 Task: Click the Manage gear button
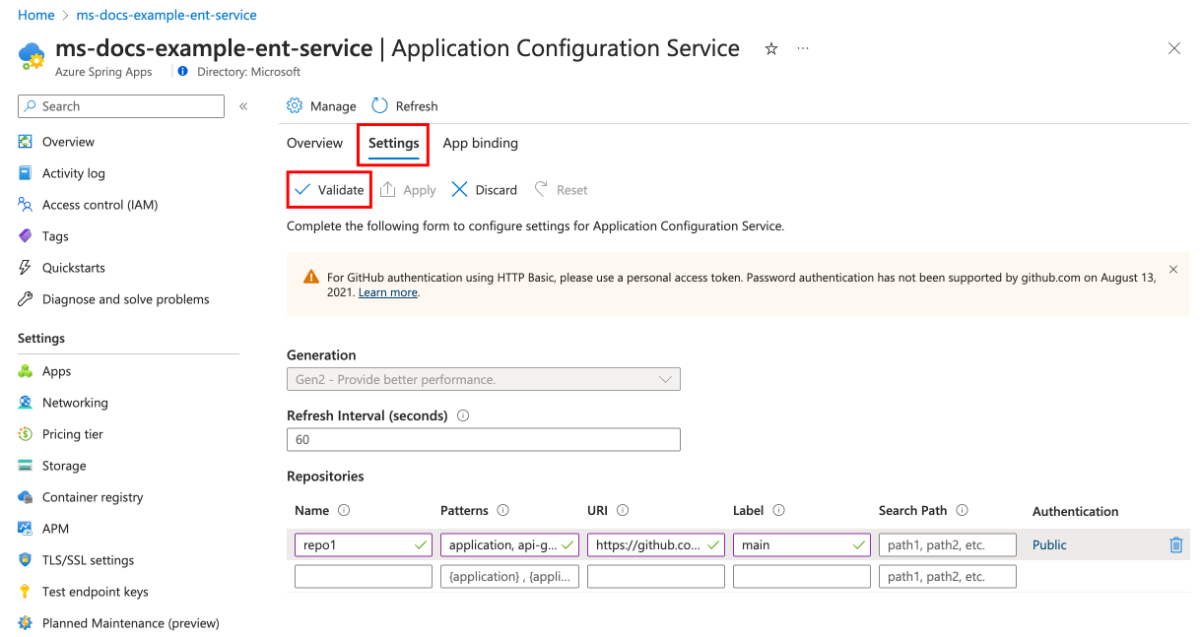[321, 106]
